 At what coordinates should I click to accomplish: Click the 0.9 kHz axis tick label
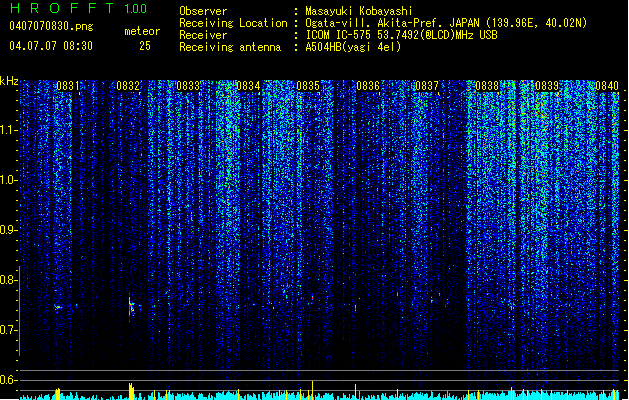[x=7, y=230]
